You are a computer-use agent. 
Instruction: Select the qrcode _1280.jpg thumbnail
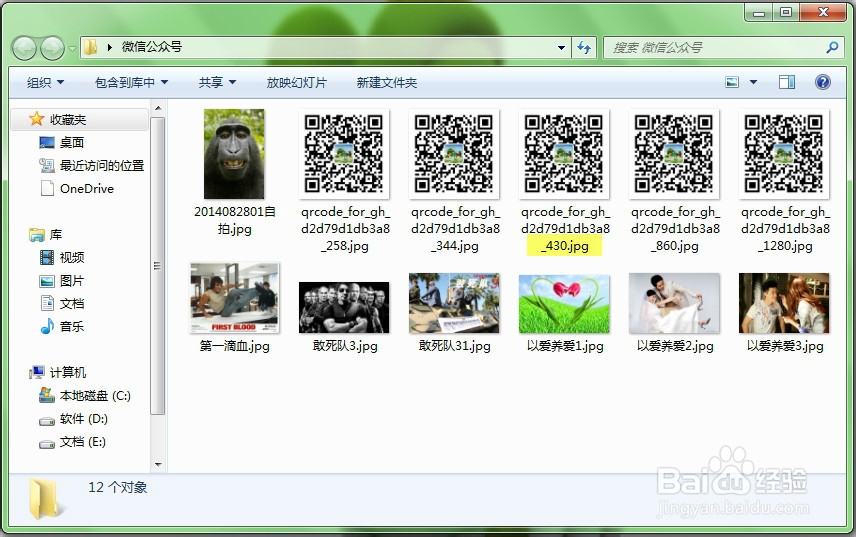[784, 154]
